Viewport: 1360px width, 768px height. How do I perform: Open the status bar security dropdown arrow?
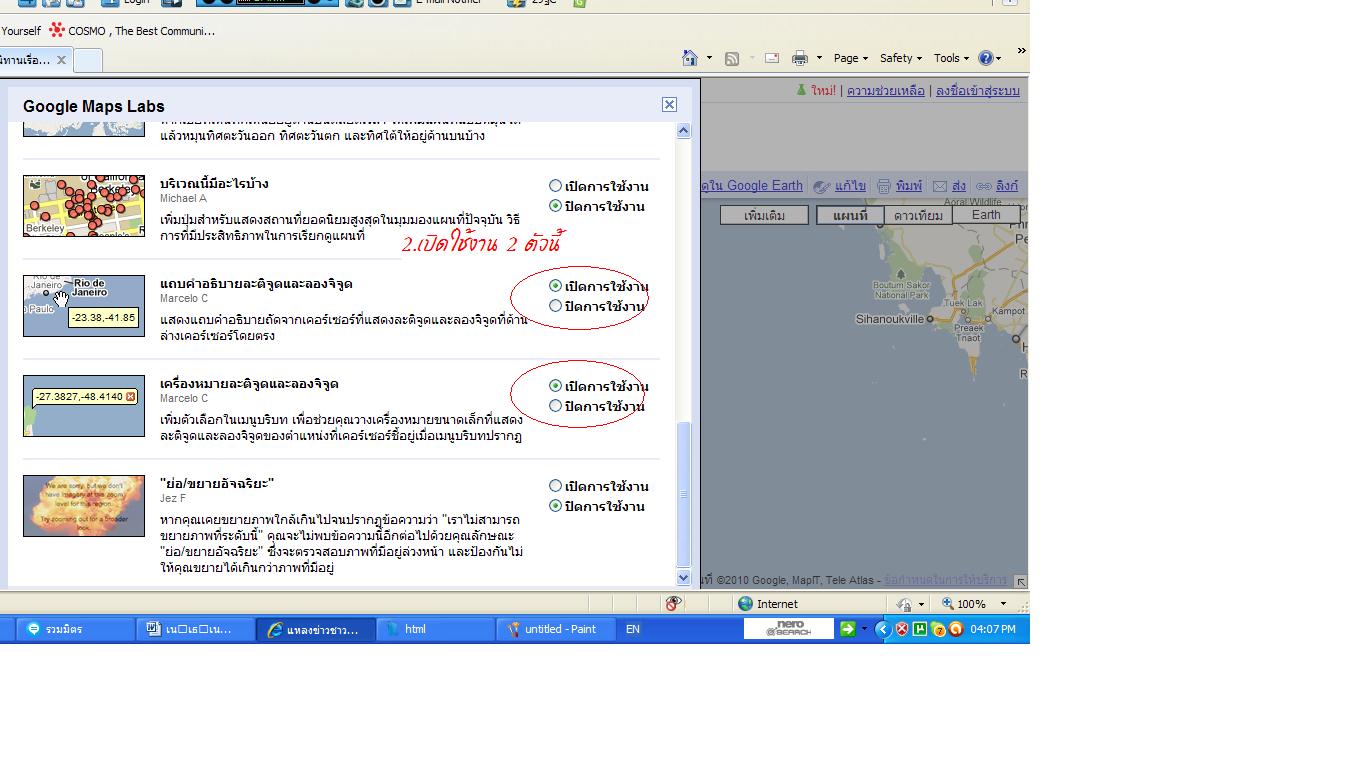pos(921,604)
